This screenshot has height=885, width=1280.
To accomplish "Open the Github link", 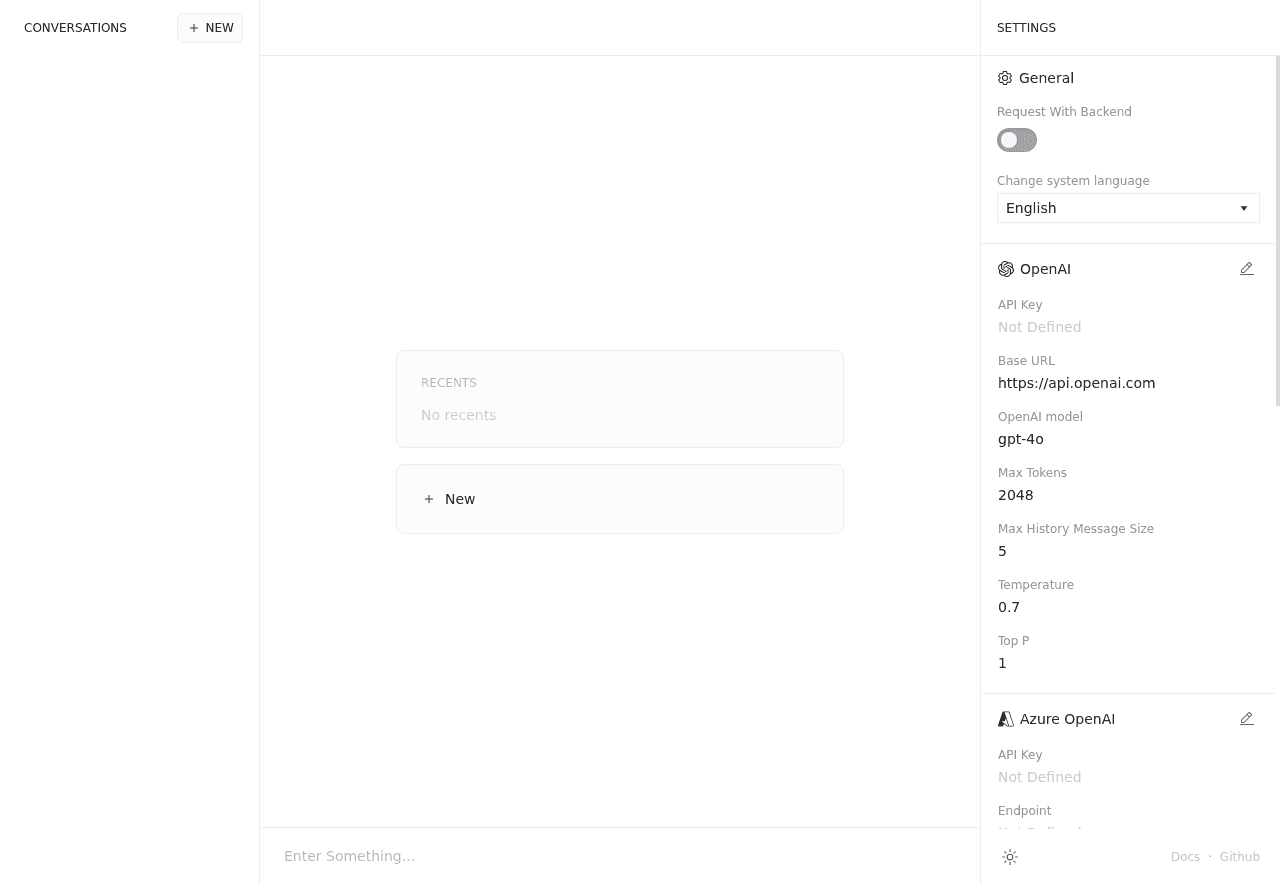I will coord(1239,857).
